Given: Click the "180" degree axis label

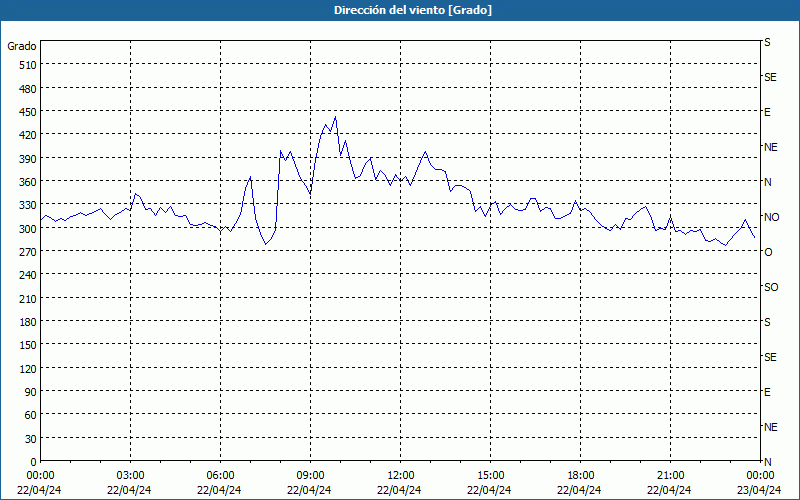Looking at the screenshot, I should pos(29,322).
